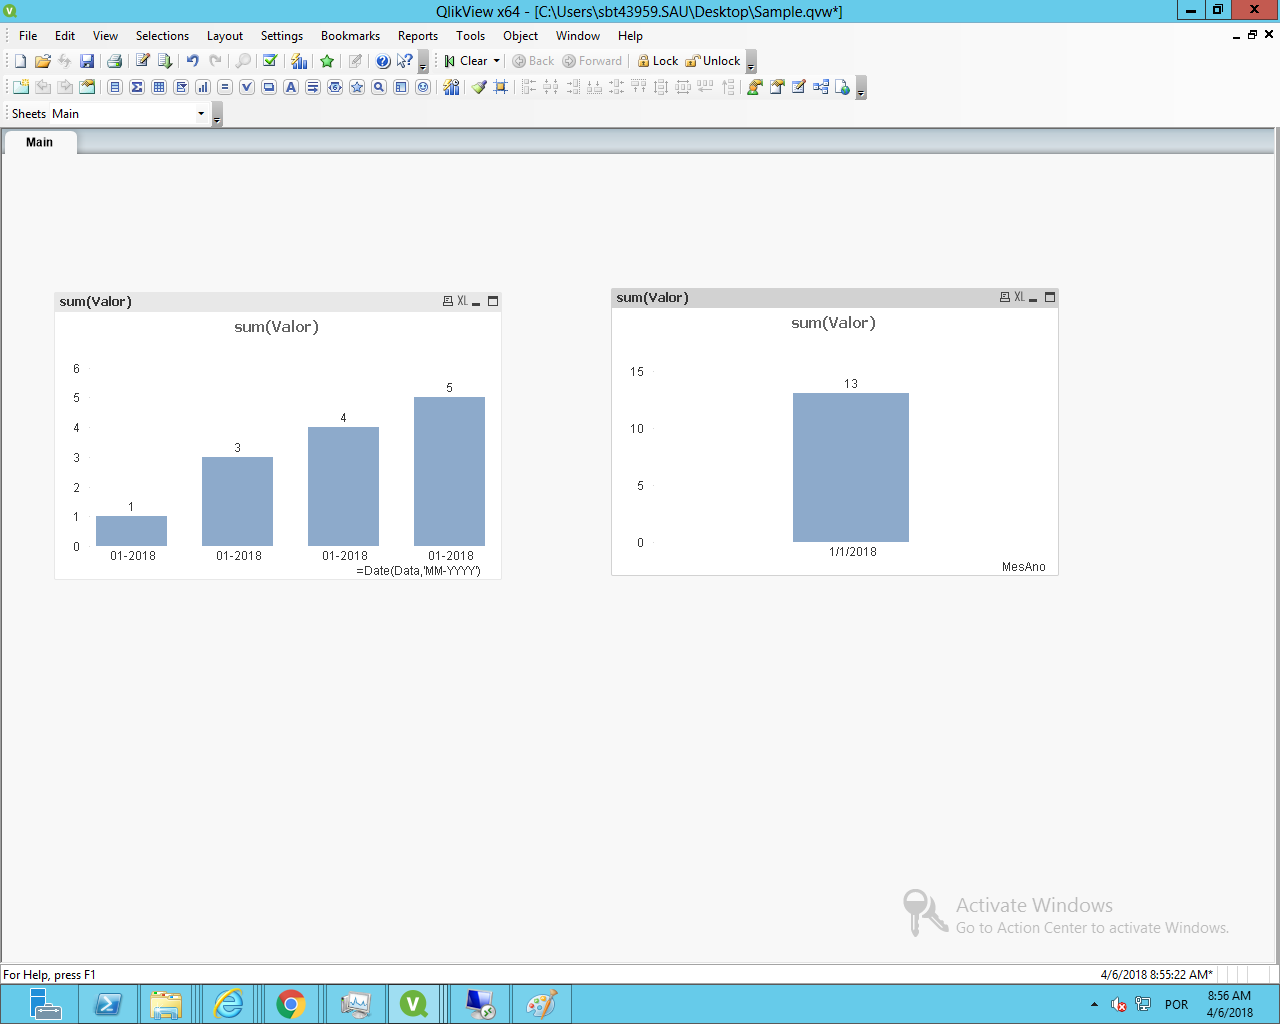Image resolution: width=1280 pixels, height=1024 pixels.
Task: Open the Edit Script editor
Action: coord(143,61)
